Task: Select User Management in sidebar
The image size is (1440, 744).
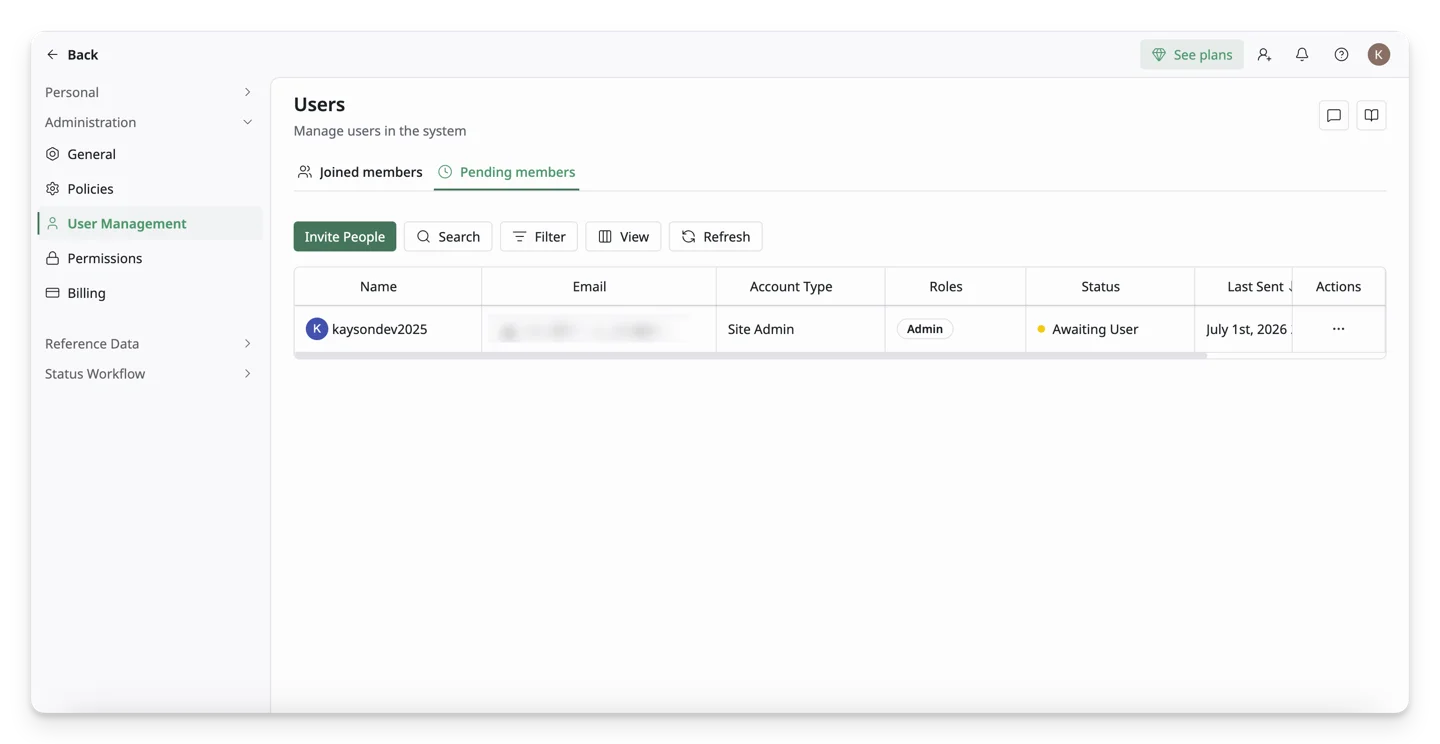Action: (x=150, y=224)
